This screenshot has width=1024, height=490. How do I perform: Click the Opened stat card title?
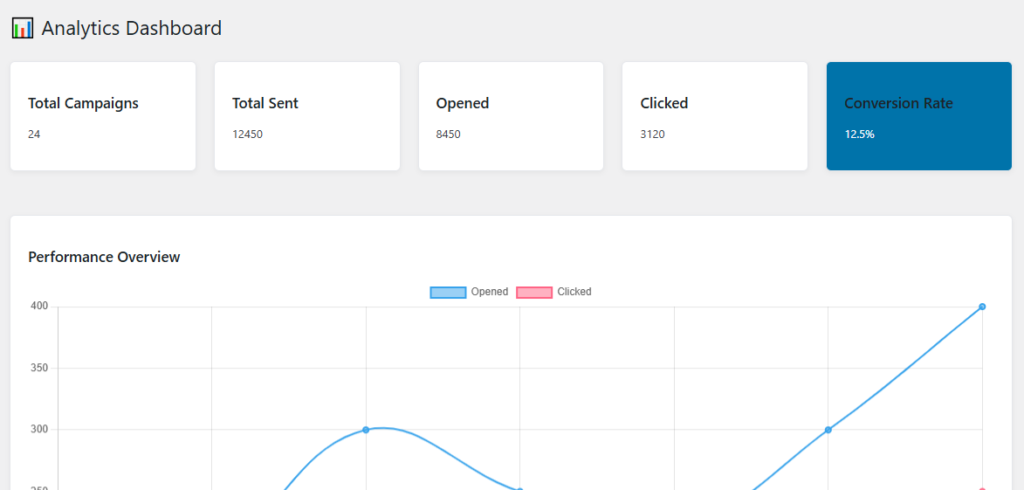pyautogui.click(x=462, y=103)
